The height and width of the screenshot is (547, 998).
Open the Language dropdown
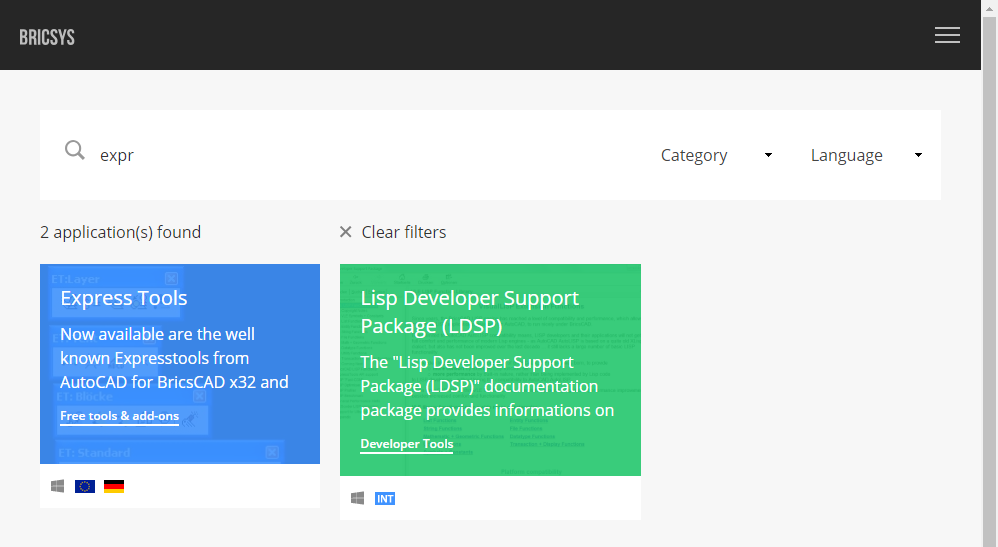click(x=867, y=155)
